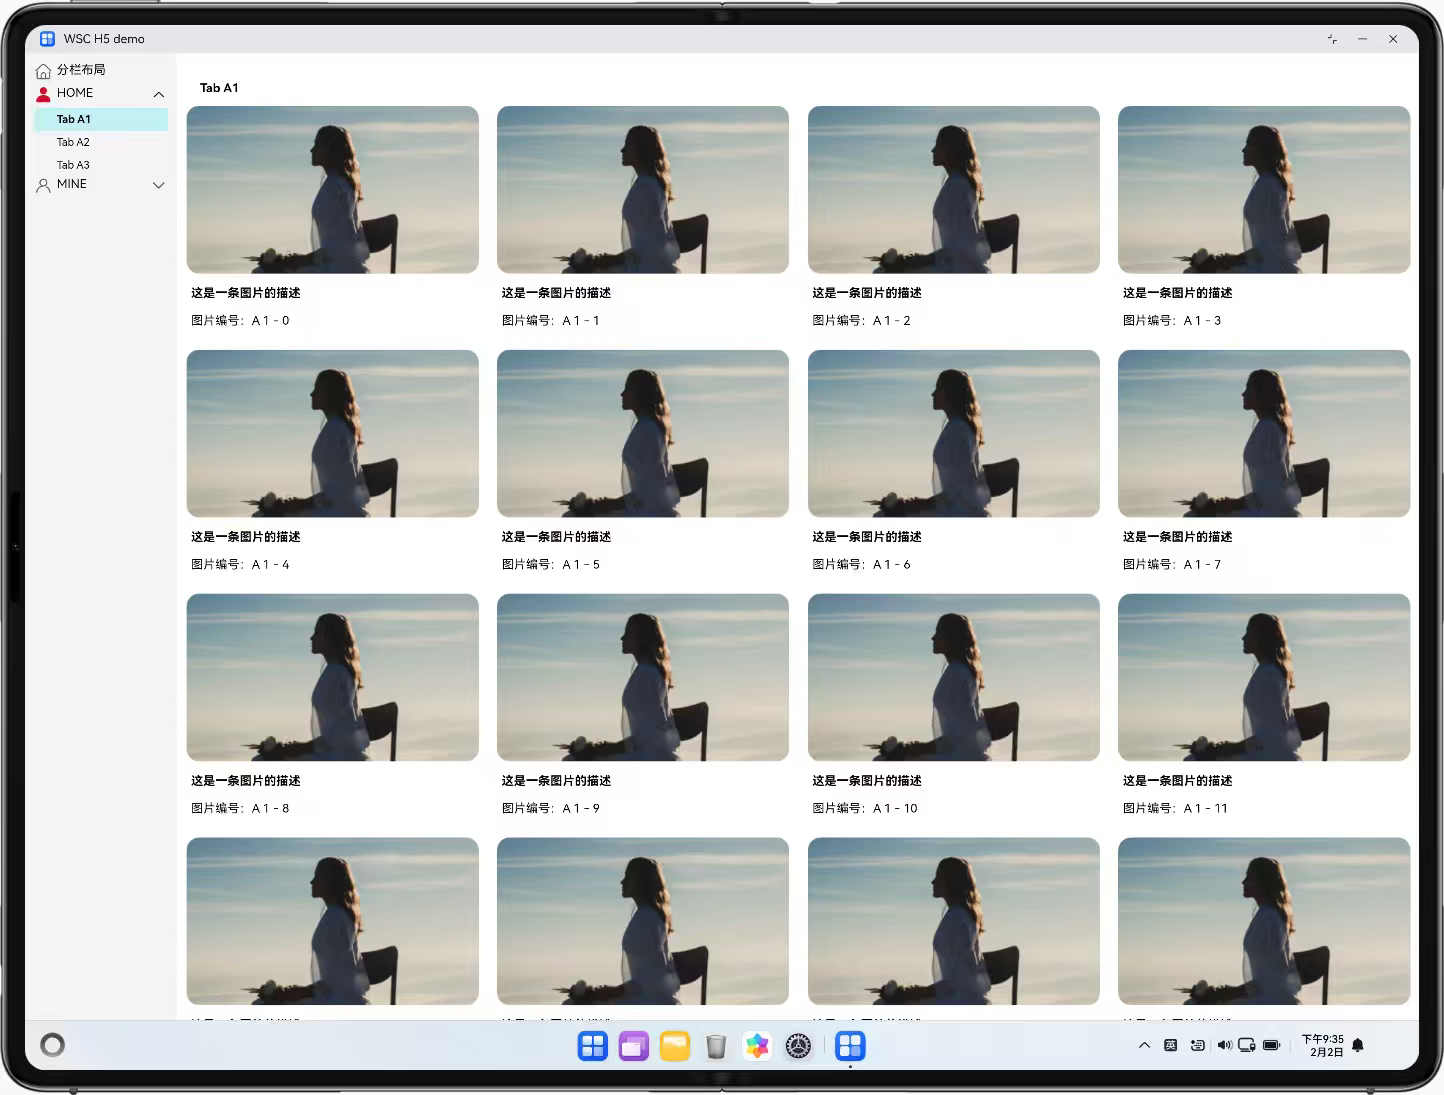Open the settings gear app in dock
The height and width of the screenshot is (1095, 1444).
[x=798, y=1046]
